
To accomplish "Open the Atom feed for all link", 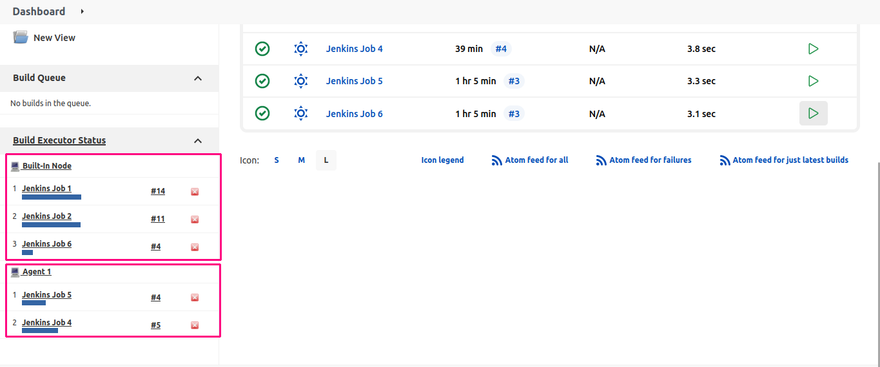I will pyautogui.click(x=537, y=160).
